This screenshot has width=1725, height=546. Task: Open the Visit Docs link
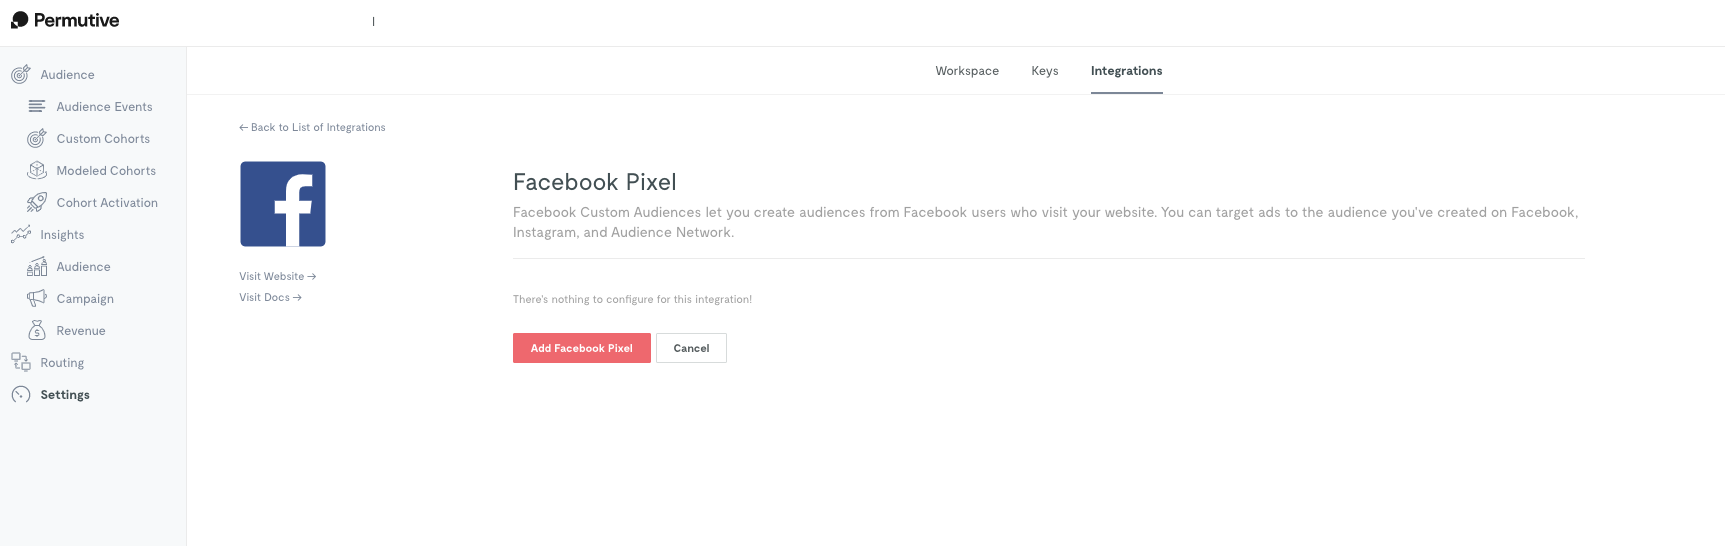click(270, 297)
